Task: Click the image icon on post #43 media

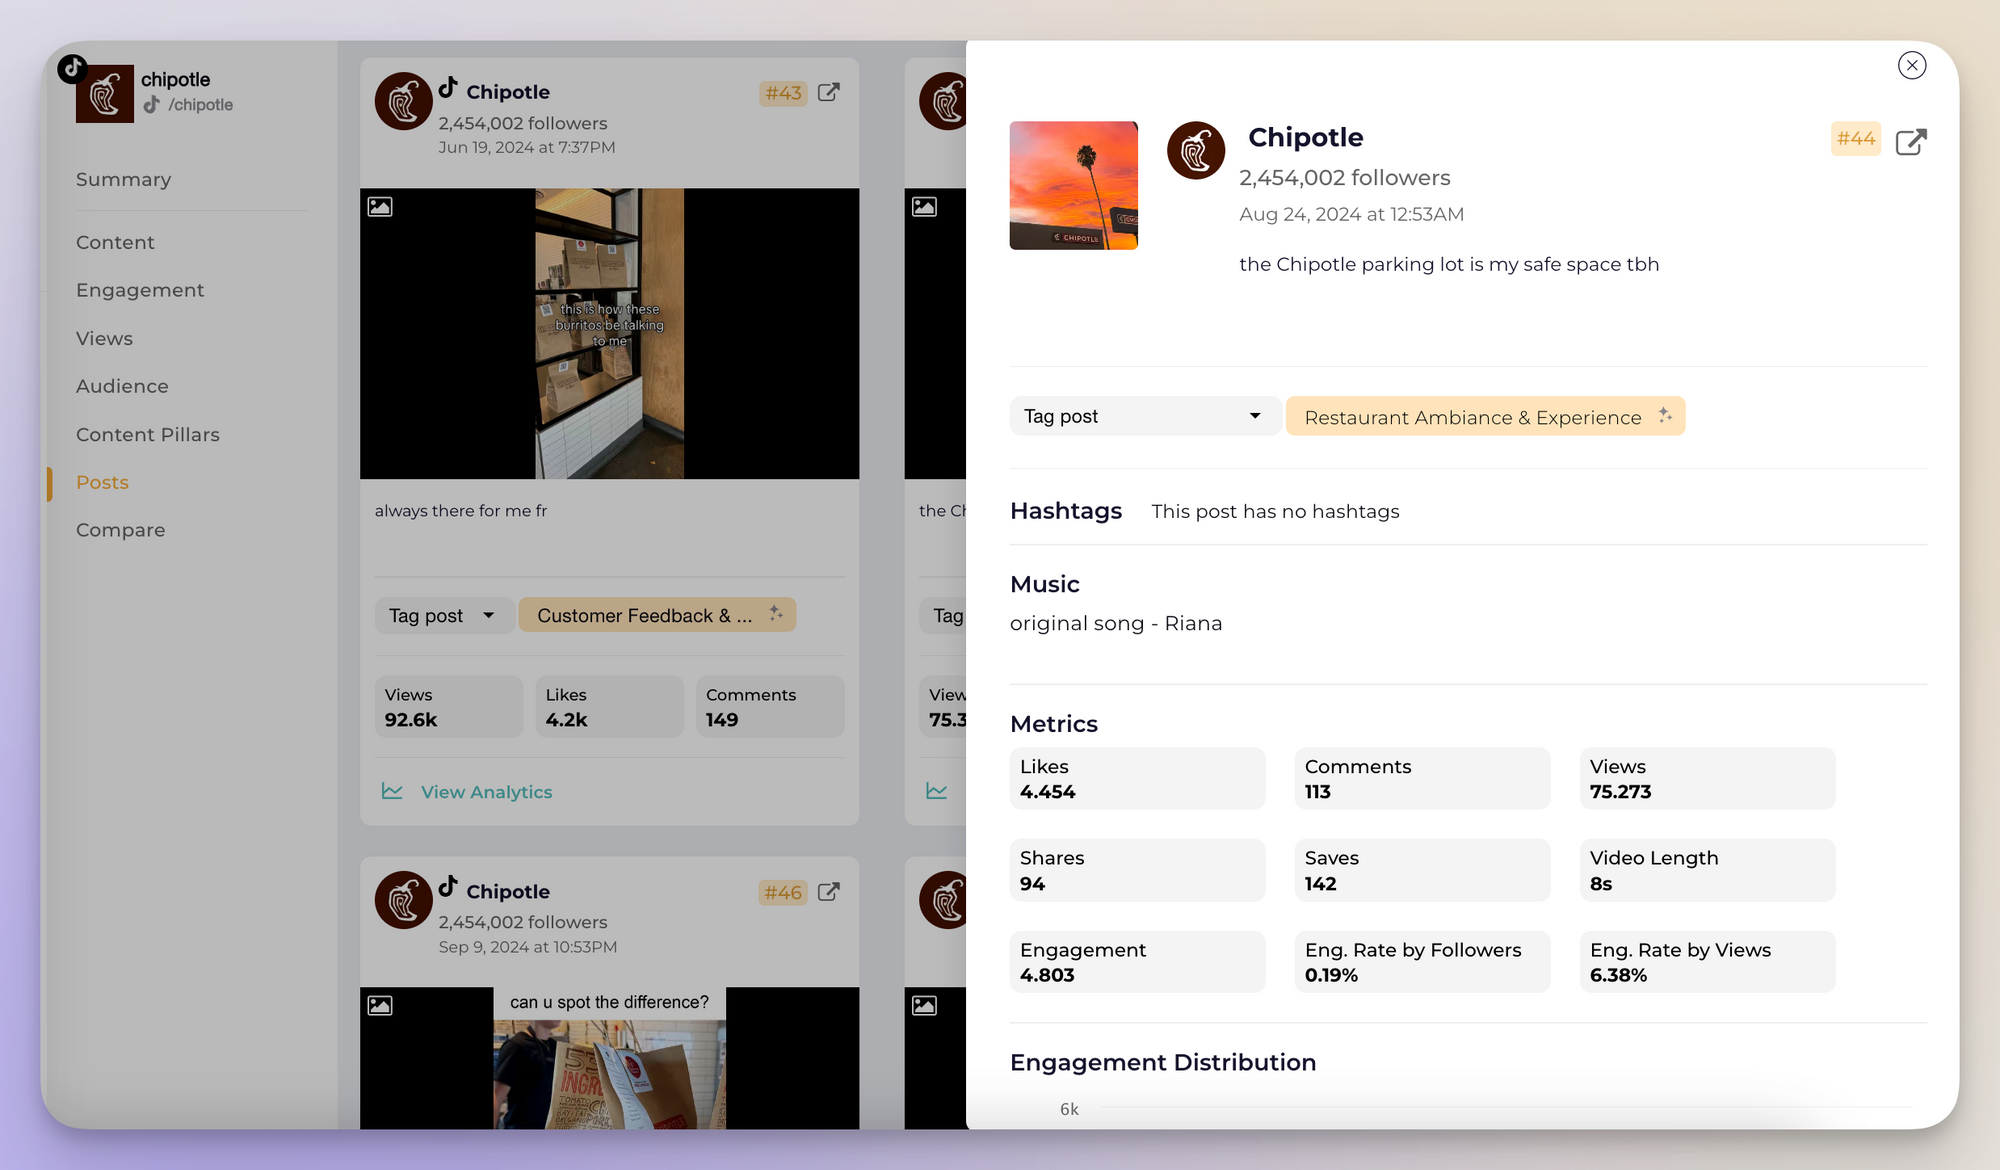Action: click(380, 206)
